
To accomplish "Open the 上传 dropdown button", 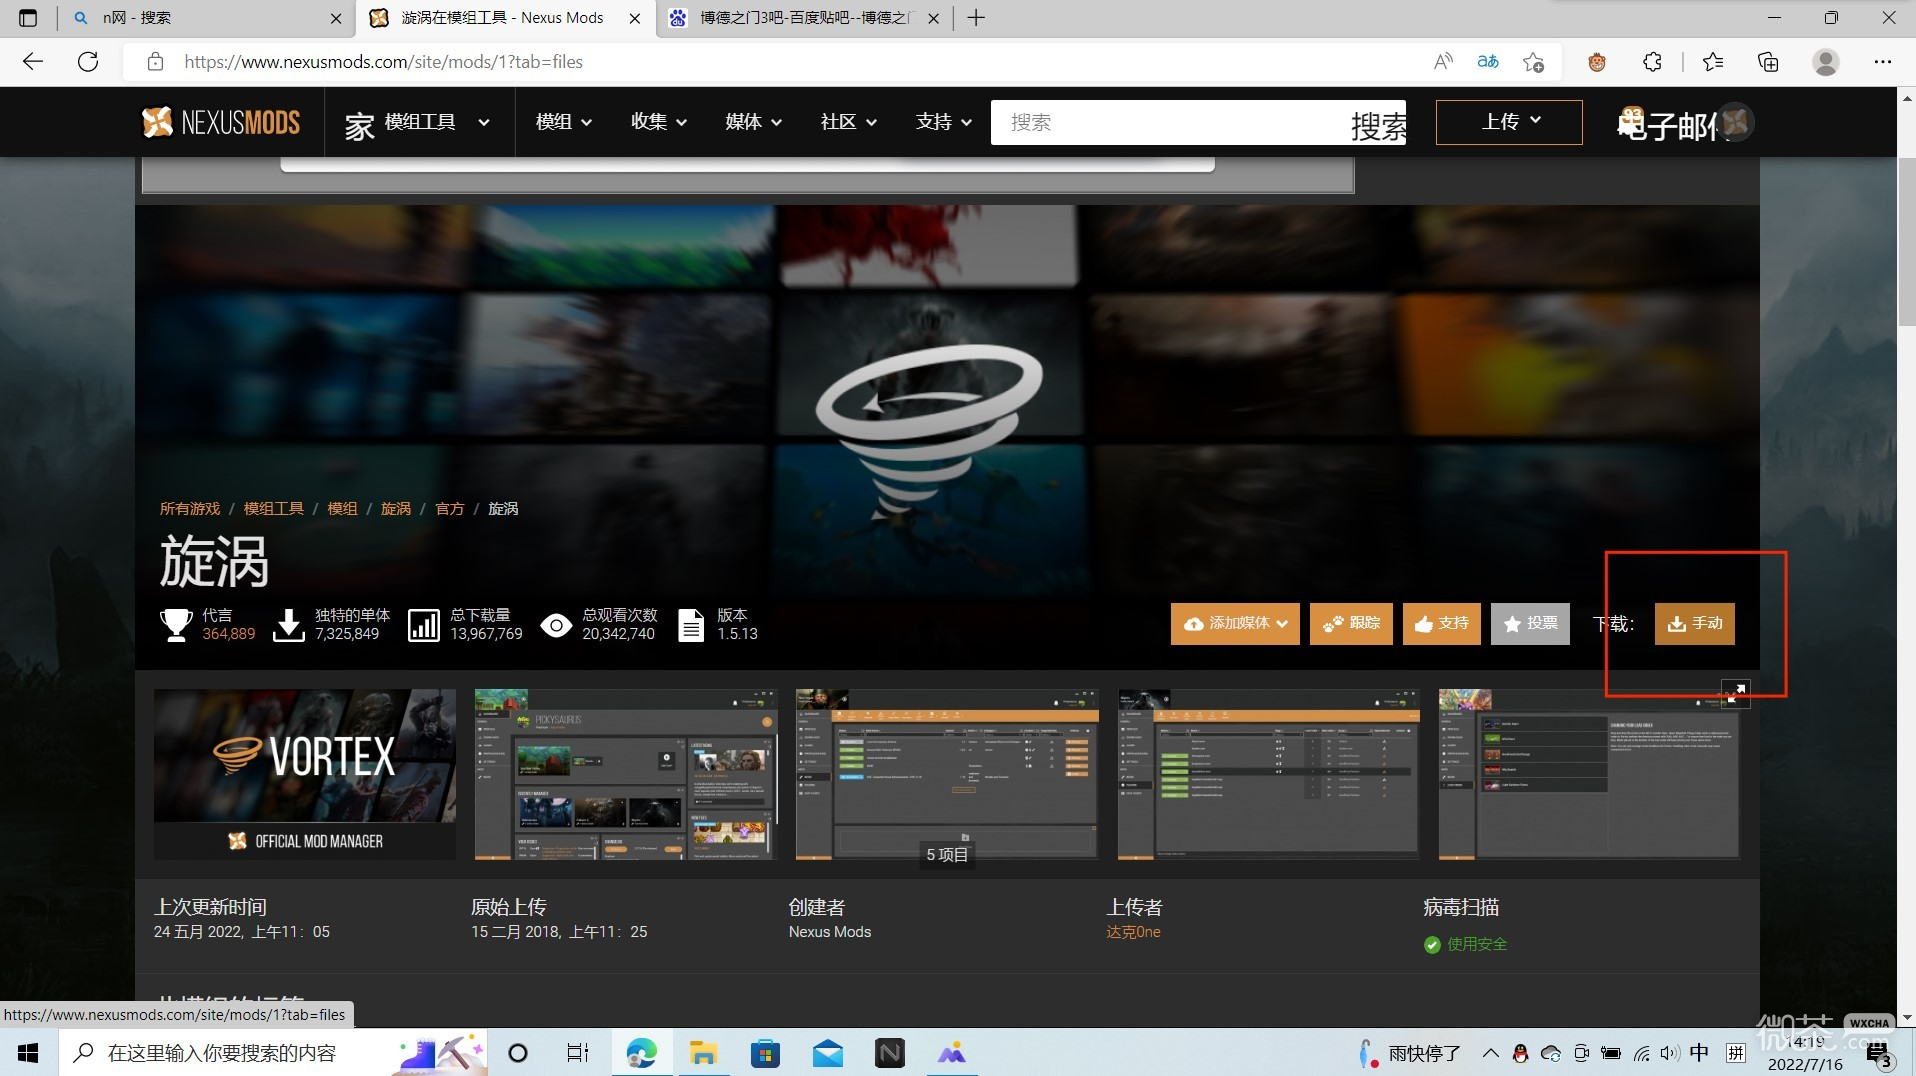I will pyautogui.click(x=1509, y=122).
